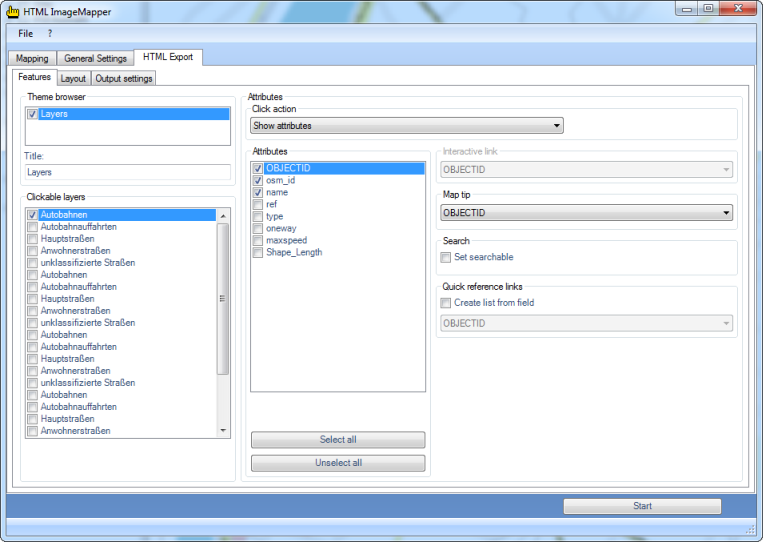Check the maxspeed attribute checkbox
The image size is (763, 542).
(258, 240)
